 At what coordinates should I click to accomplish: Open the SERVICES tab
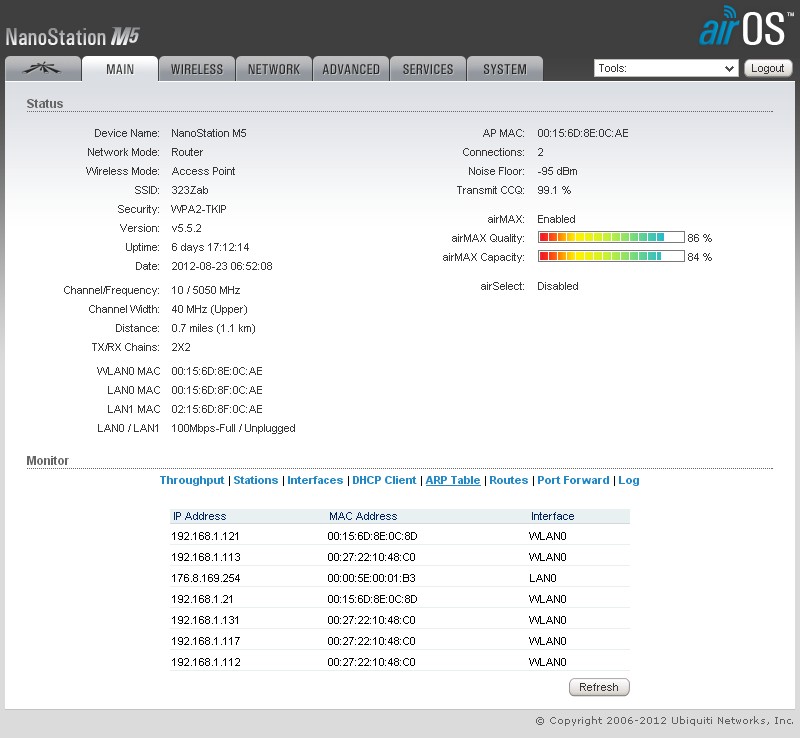tap(428, 69)
